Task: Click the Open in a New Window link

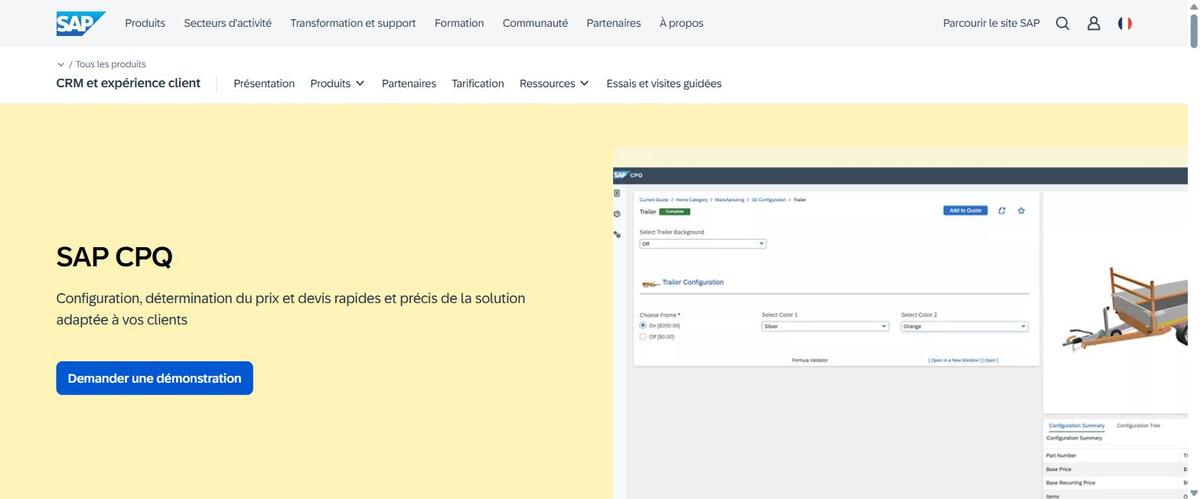Action: [x=953, y=360]
